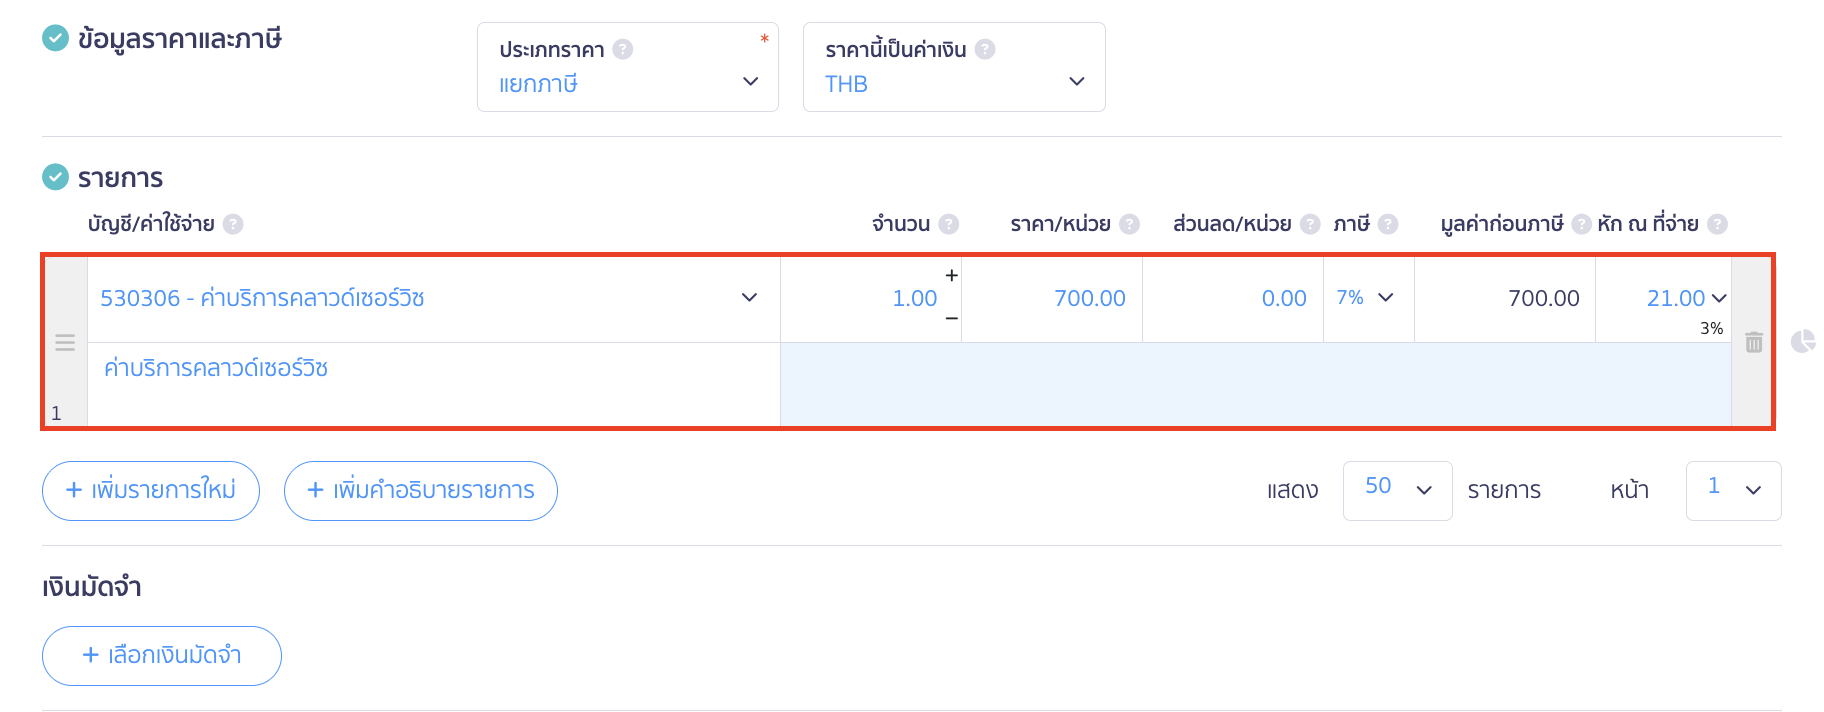Screen dimensions: 1824x712
Task: Click the เพิ่มคำอธิบายรายการ button
Action: tap(421, 491)
